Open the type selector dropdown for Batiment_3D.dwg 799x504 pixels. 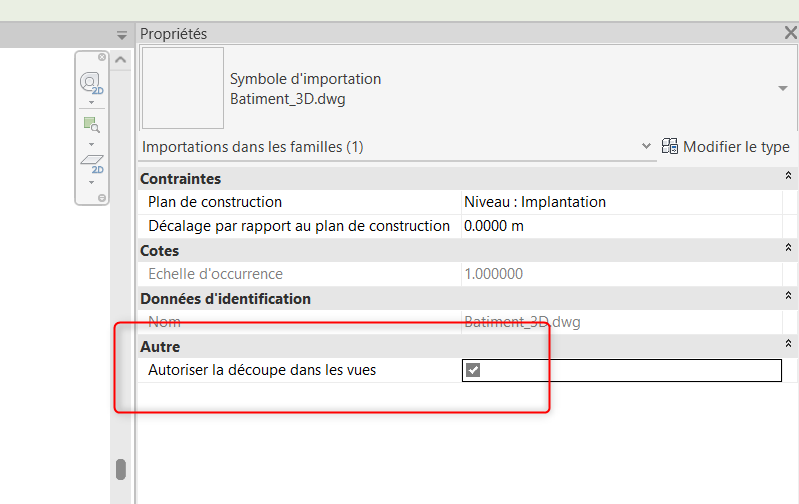pos(783,88)
